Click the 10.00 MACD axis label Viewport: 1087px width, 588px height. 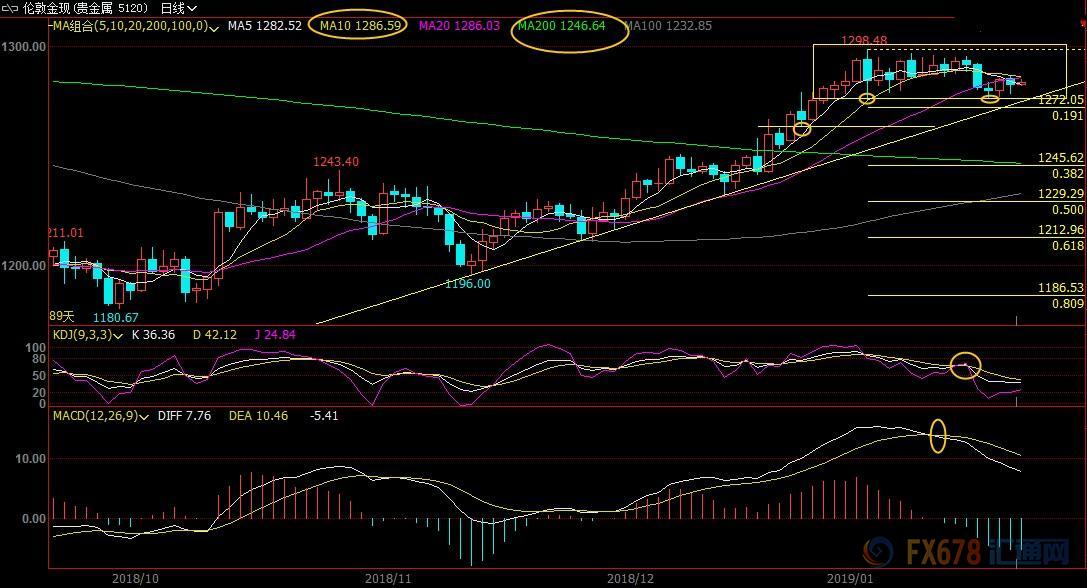pos(31,459)
